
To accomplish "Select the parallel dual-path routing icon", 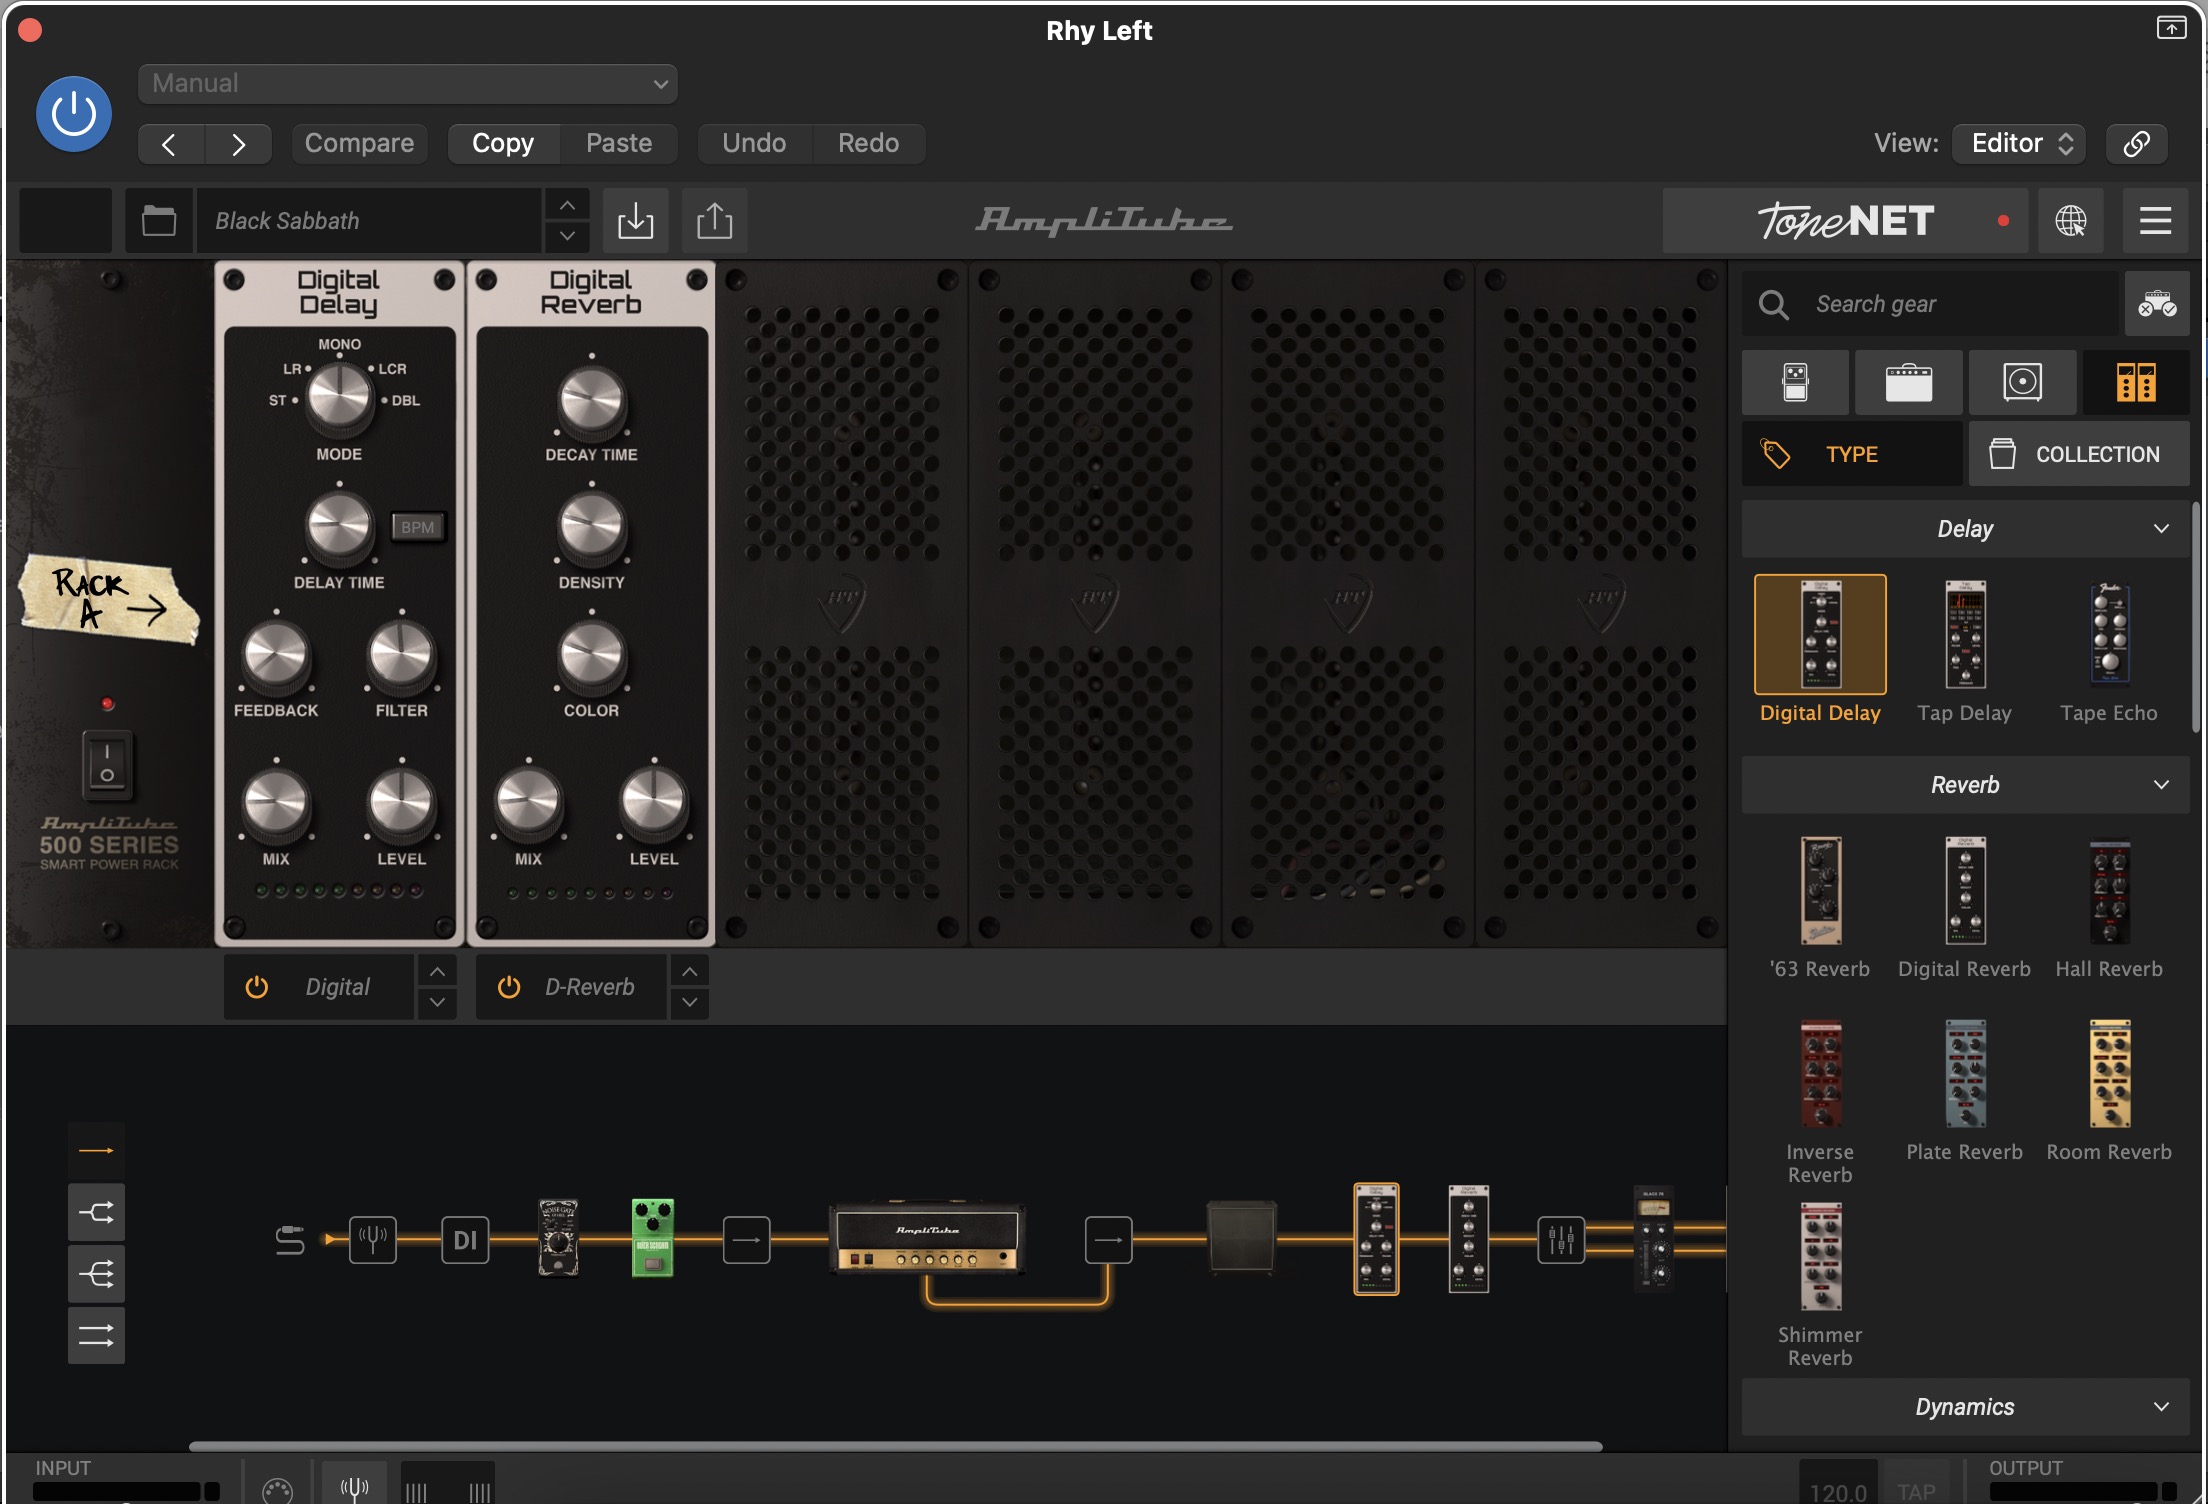I will click(96, 1335).
